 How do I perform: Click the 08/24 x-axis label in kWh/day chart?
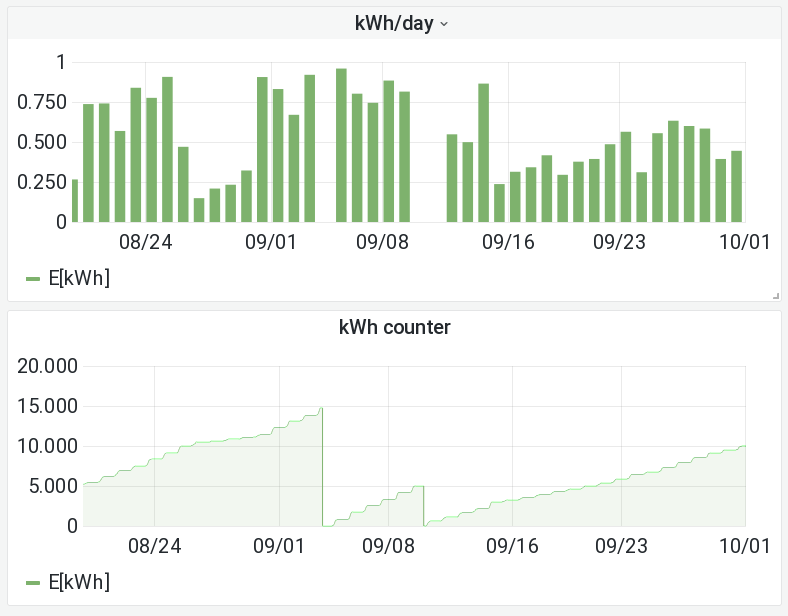pyautogui.click(x=146, y=242)
